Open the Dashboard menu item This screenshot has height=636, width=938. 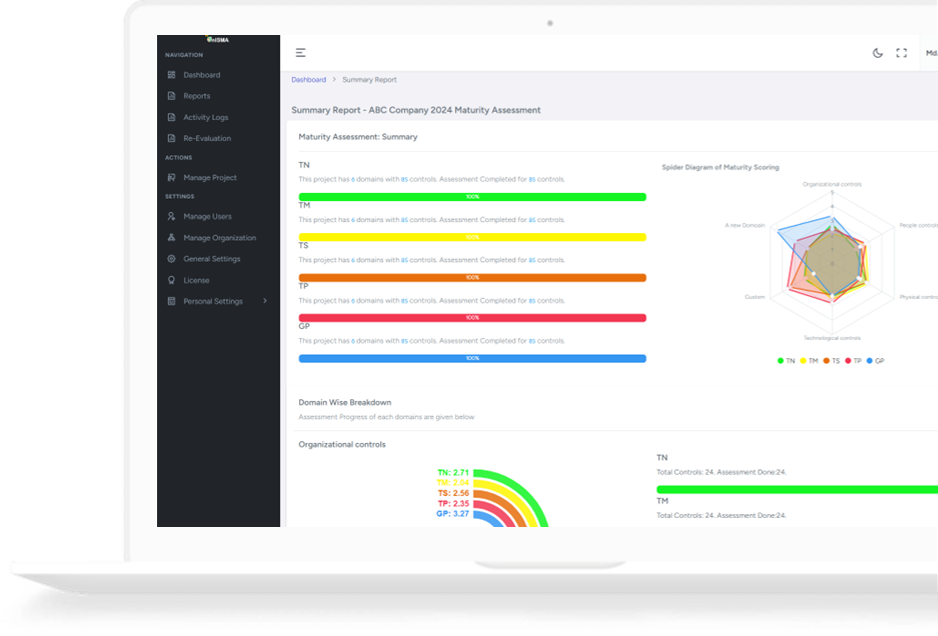(202, 75)
